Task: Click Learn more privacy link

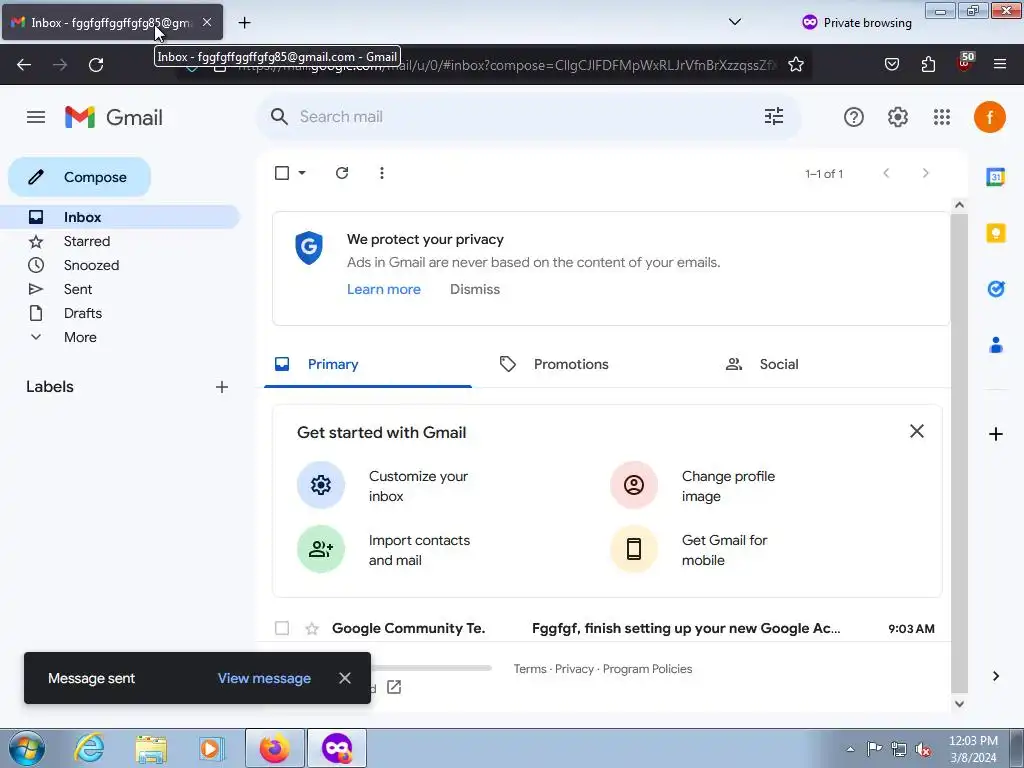Action: pos(383,289)
